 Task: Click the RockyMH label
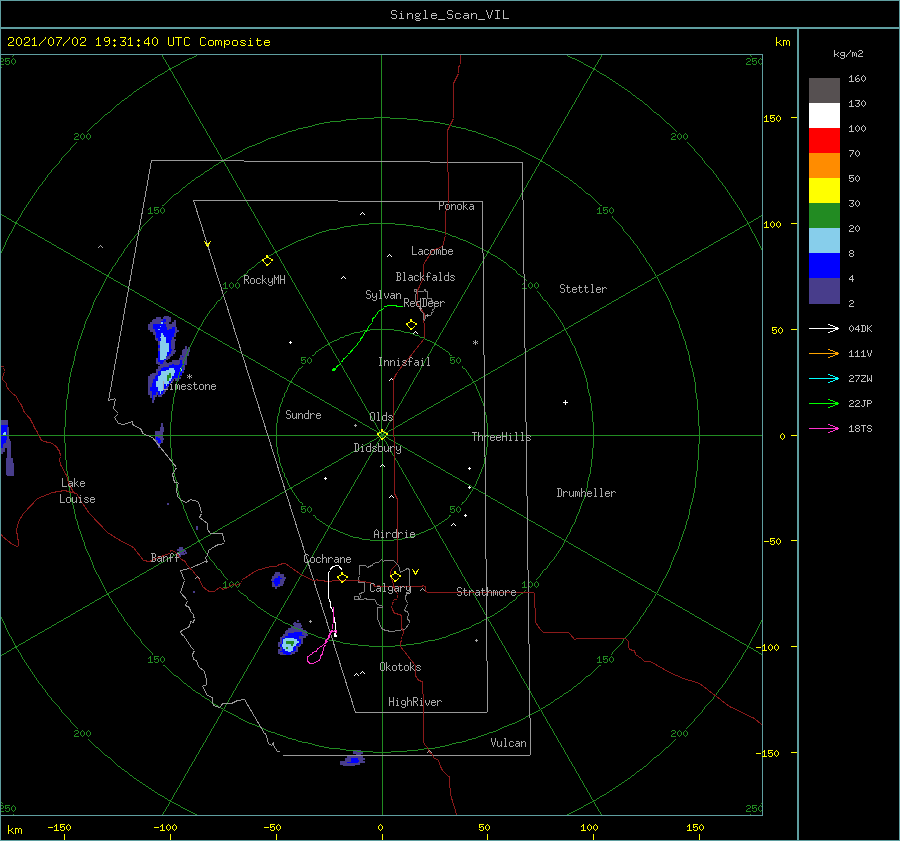pos(264,280)
